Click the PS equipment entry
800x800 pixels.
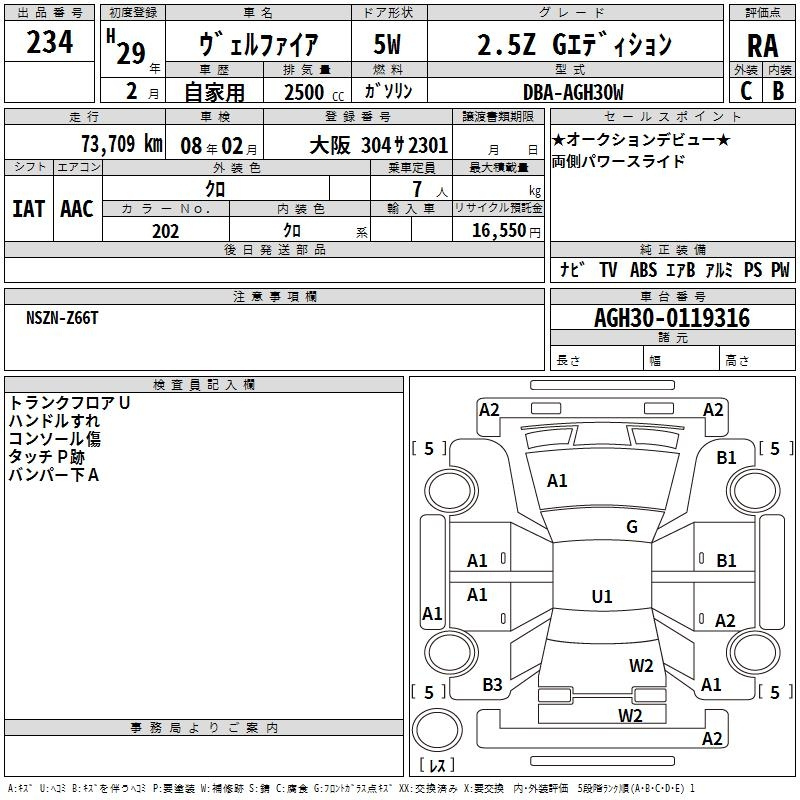[x=753, y=269]
